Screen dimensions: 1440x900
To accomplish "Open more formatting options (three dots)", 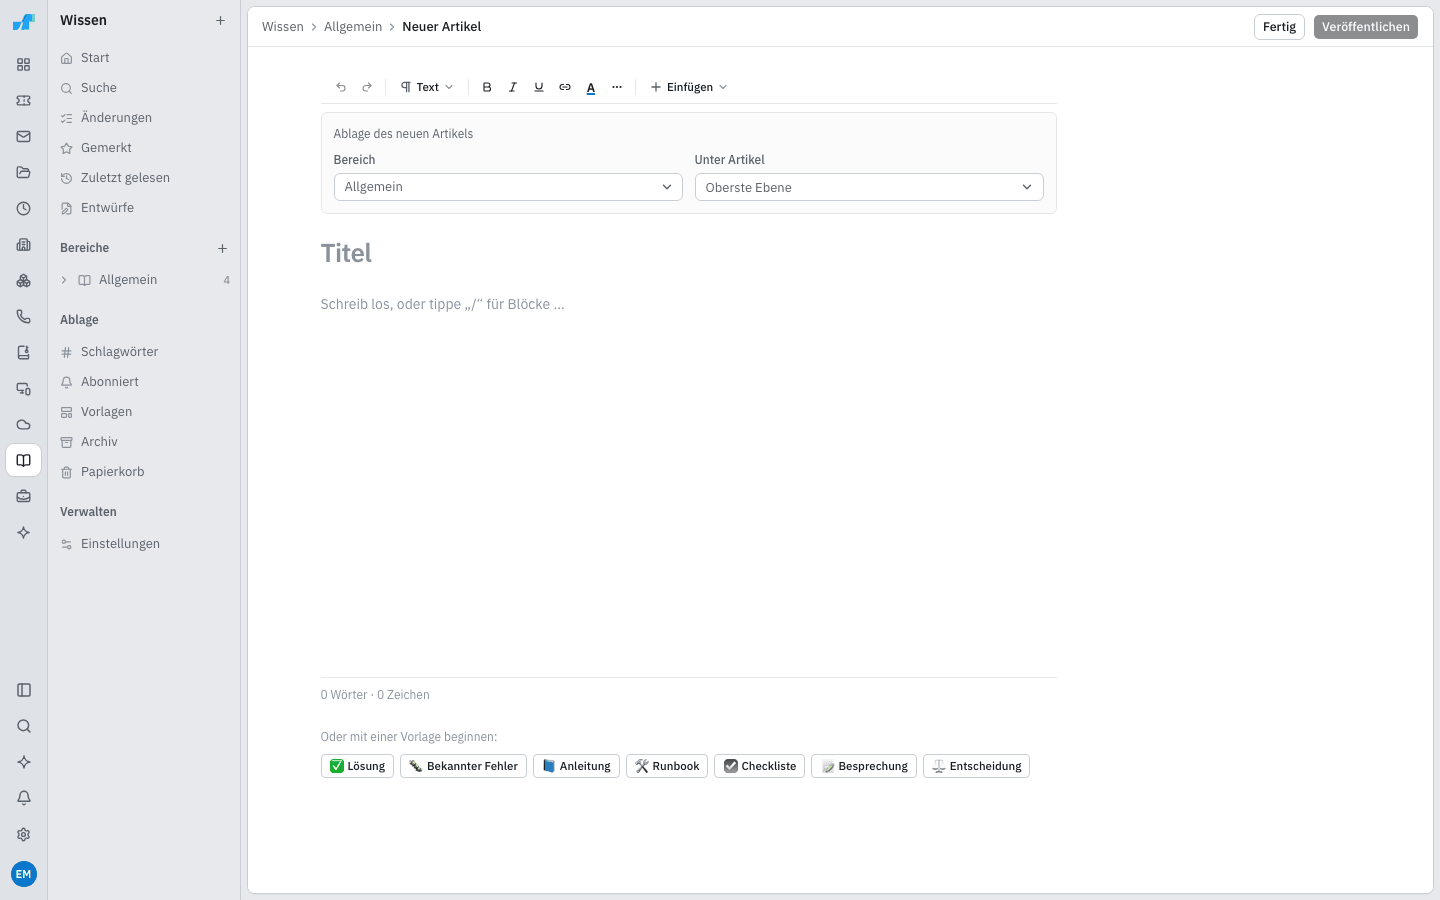I will pyautogui.click(x=617, y=87).
